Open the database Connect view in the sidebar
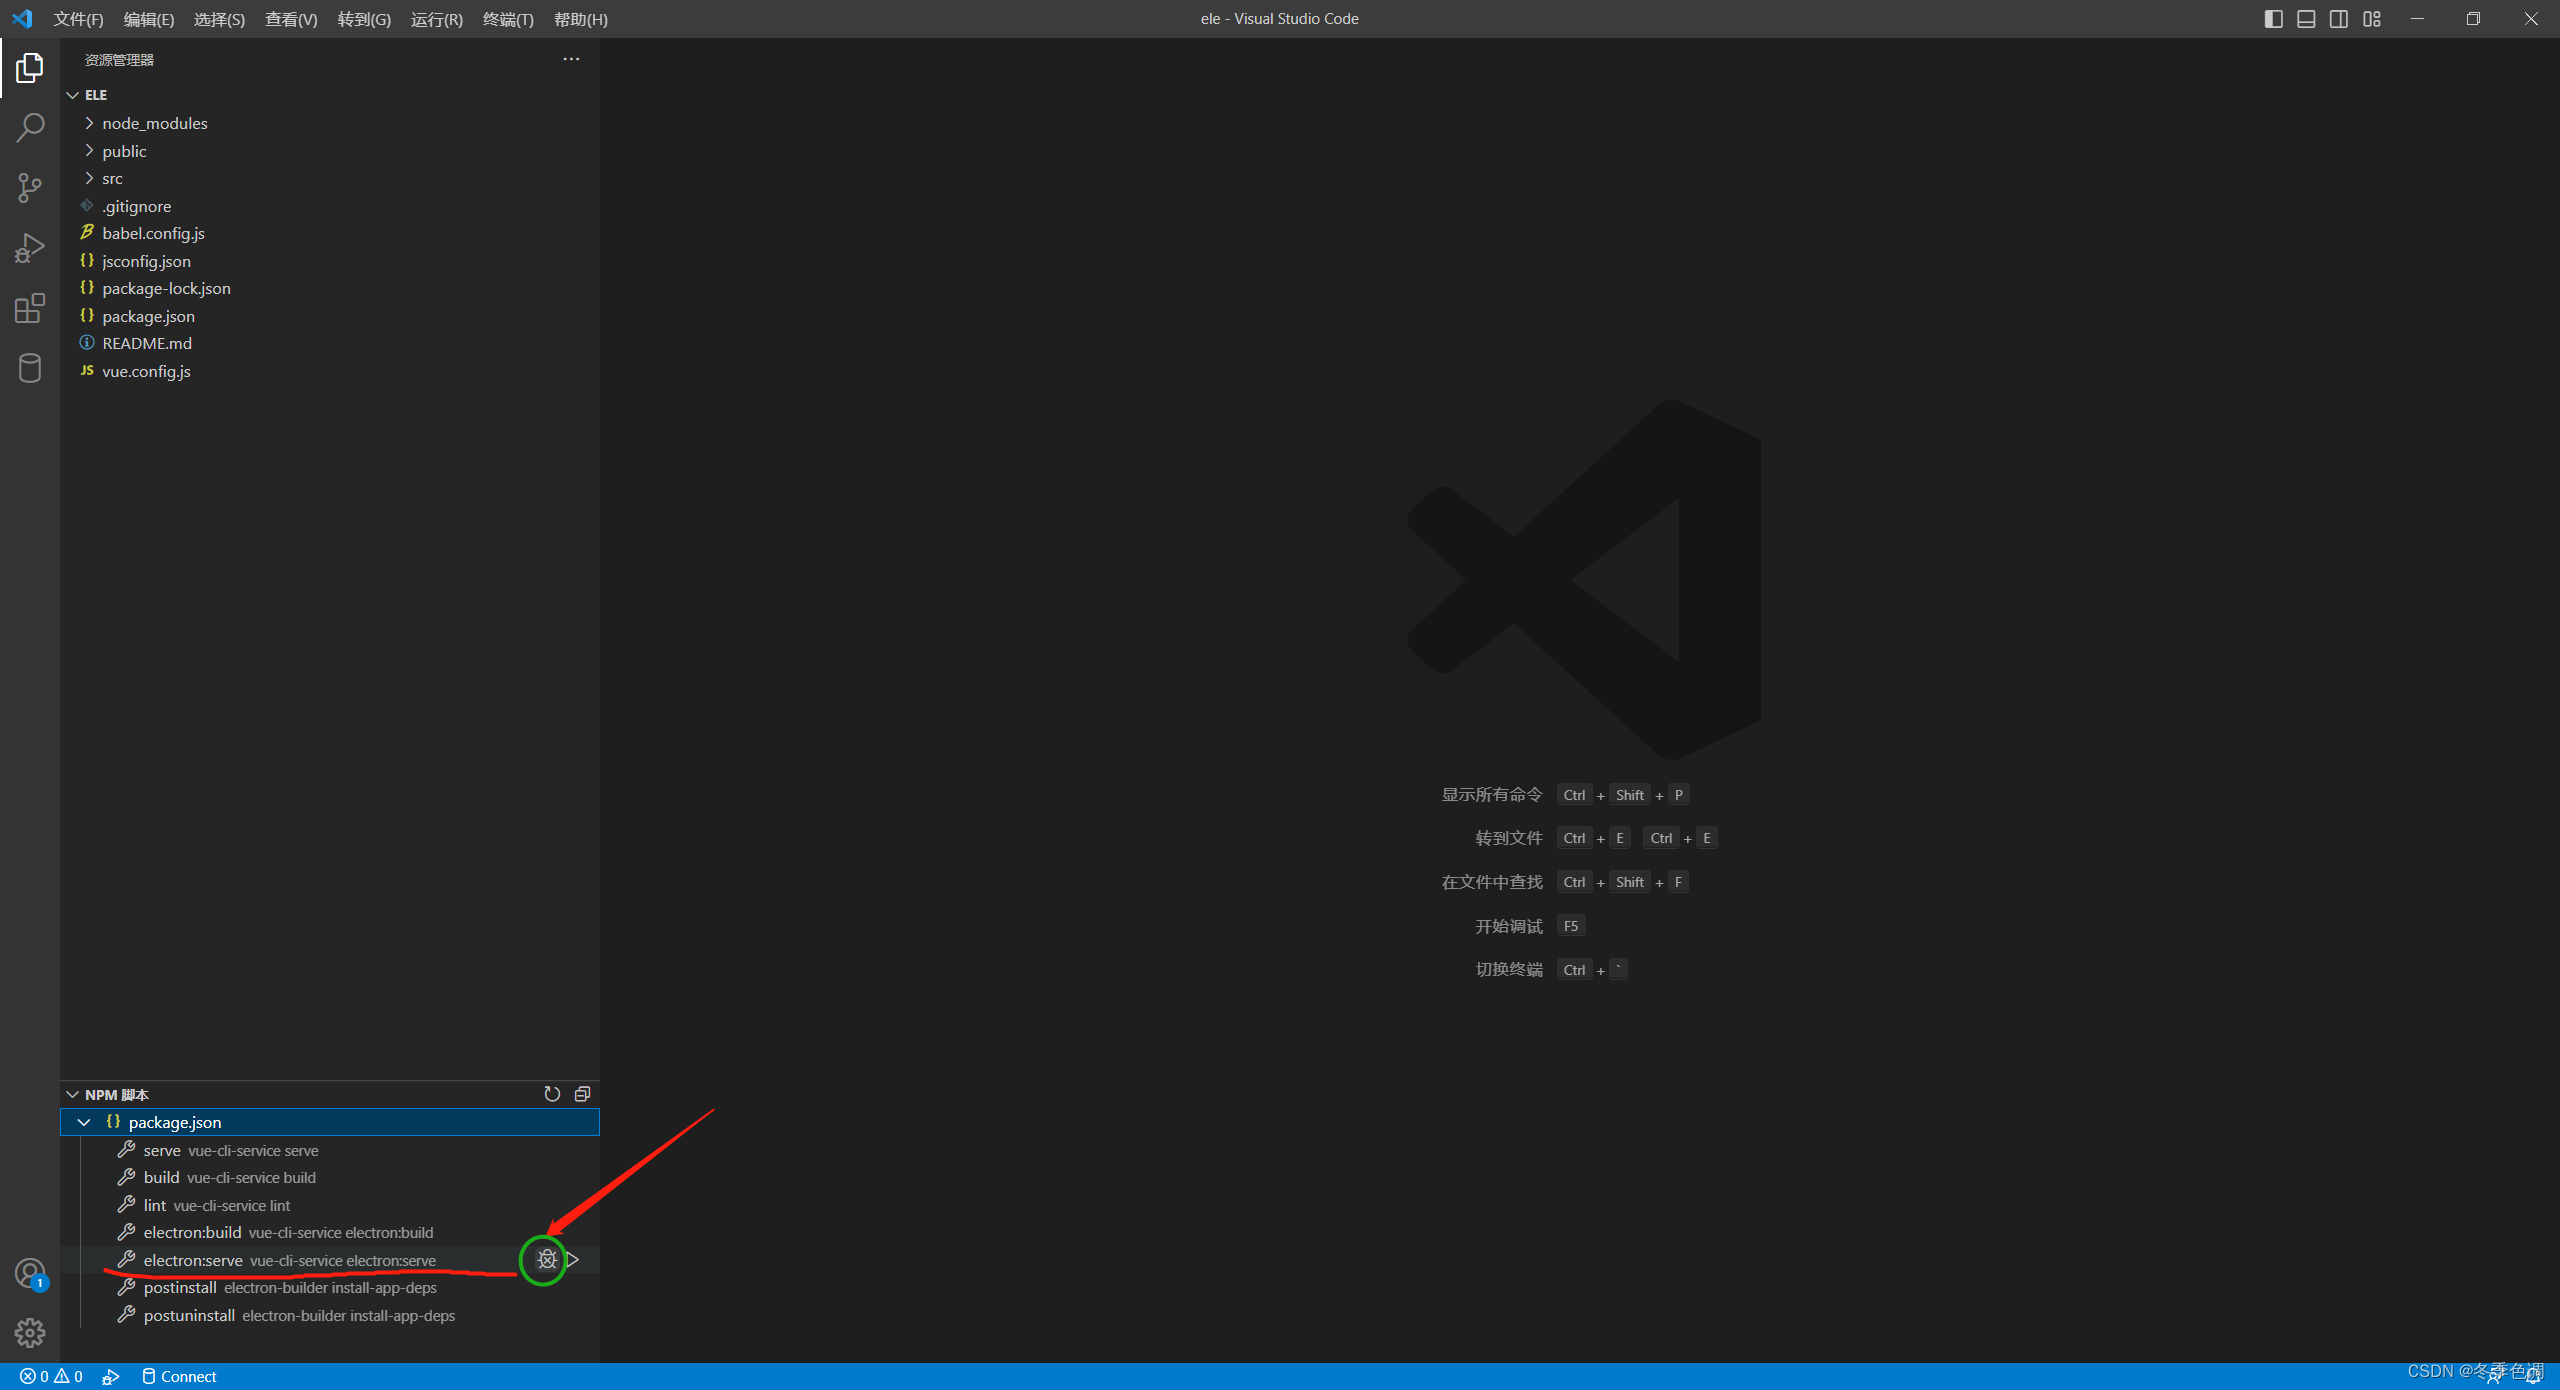 [30, 368]
